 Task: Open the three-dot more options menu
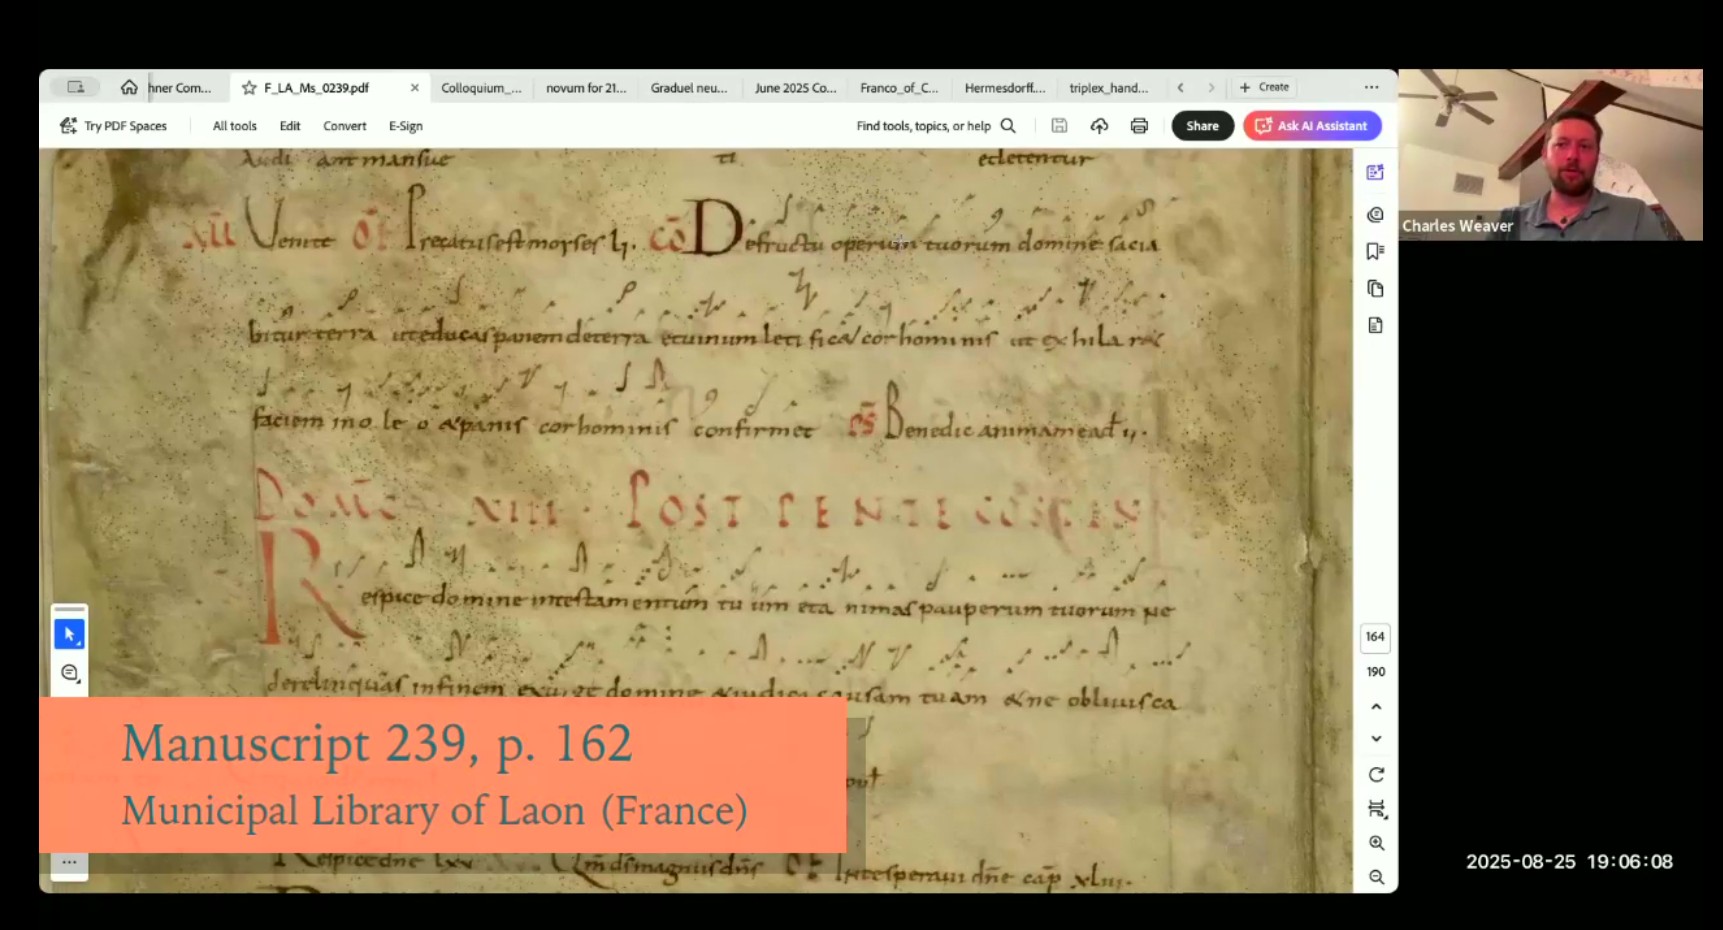(1371, 88)
